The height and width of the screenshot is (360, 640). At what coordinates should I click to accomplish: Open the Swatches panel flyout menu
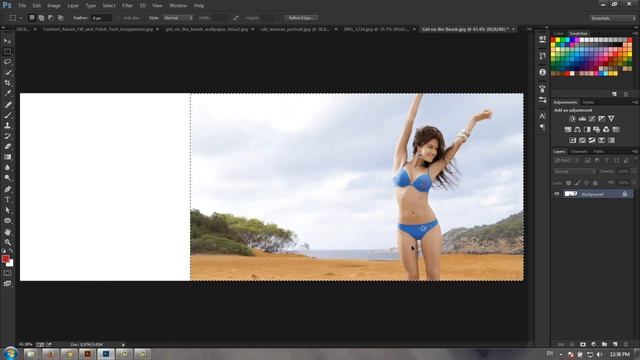635,33
